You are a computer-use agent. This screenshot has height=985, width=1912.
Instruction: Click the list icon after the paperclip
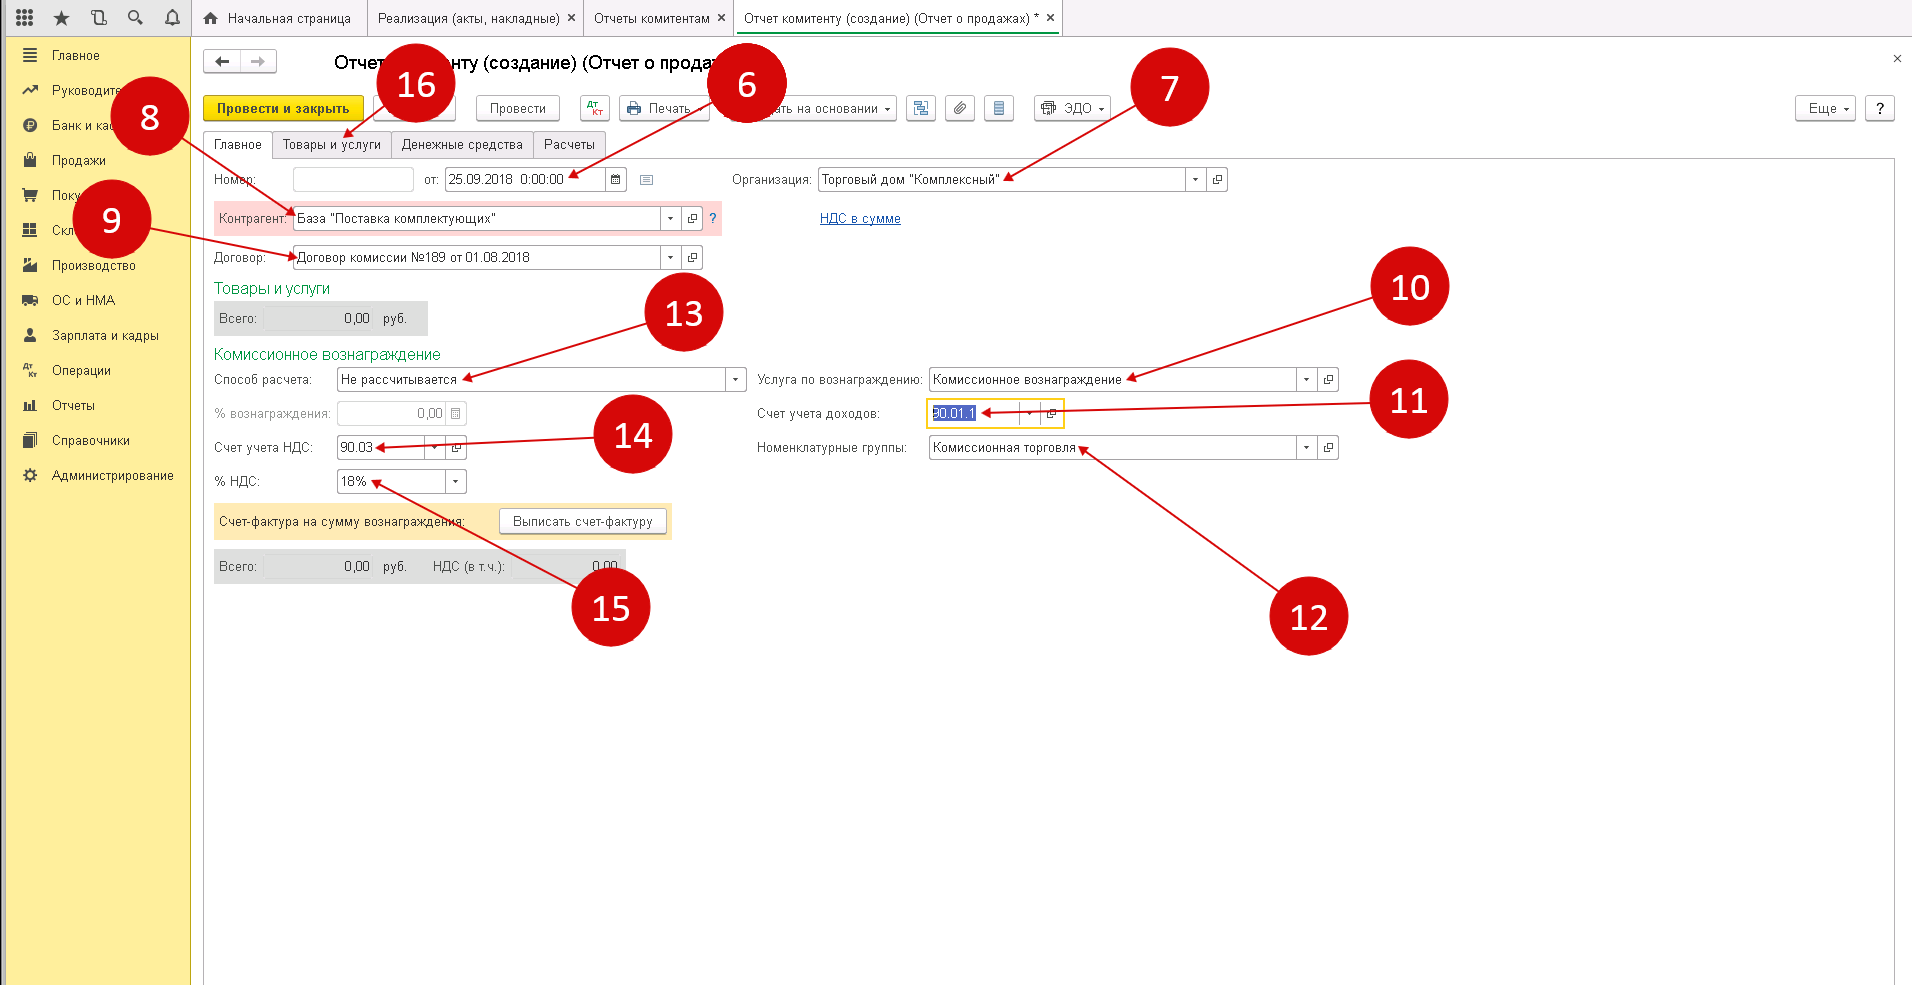999,108
